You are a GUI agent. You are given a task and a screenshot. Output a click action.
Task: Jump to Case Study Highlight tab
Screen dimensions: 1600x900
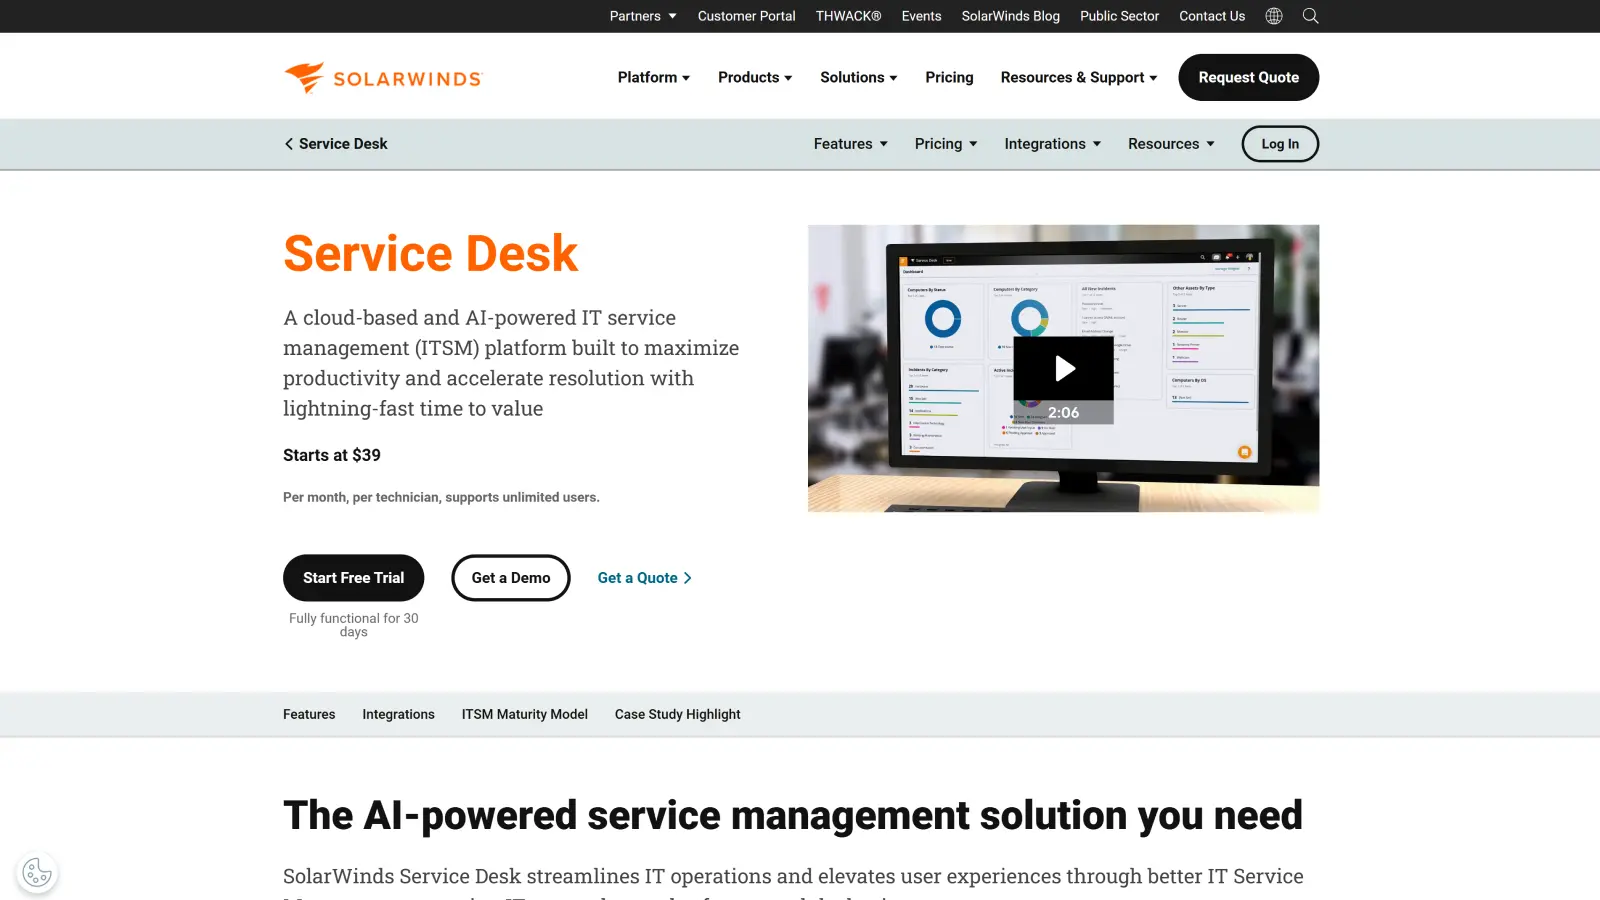[x=677, y=714]
